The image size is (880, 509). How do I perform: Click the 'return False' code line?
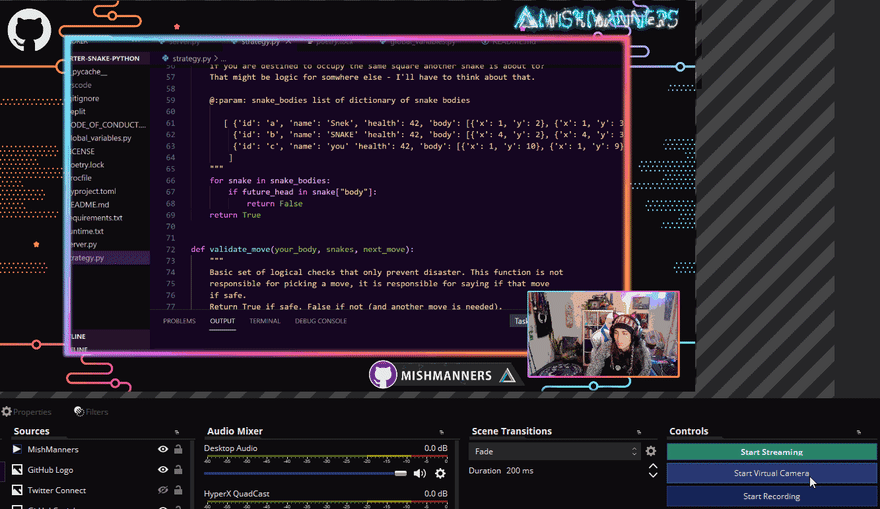point(274,203)
